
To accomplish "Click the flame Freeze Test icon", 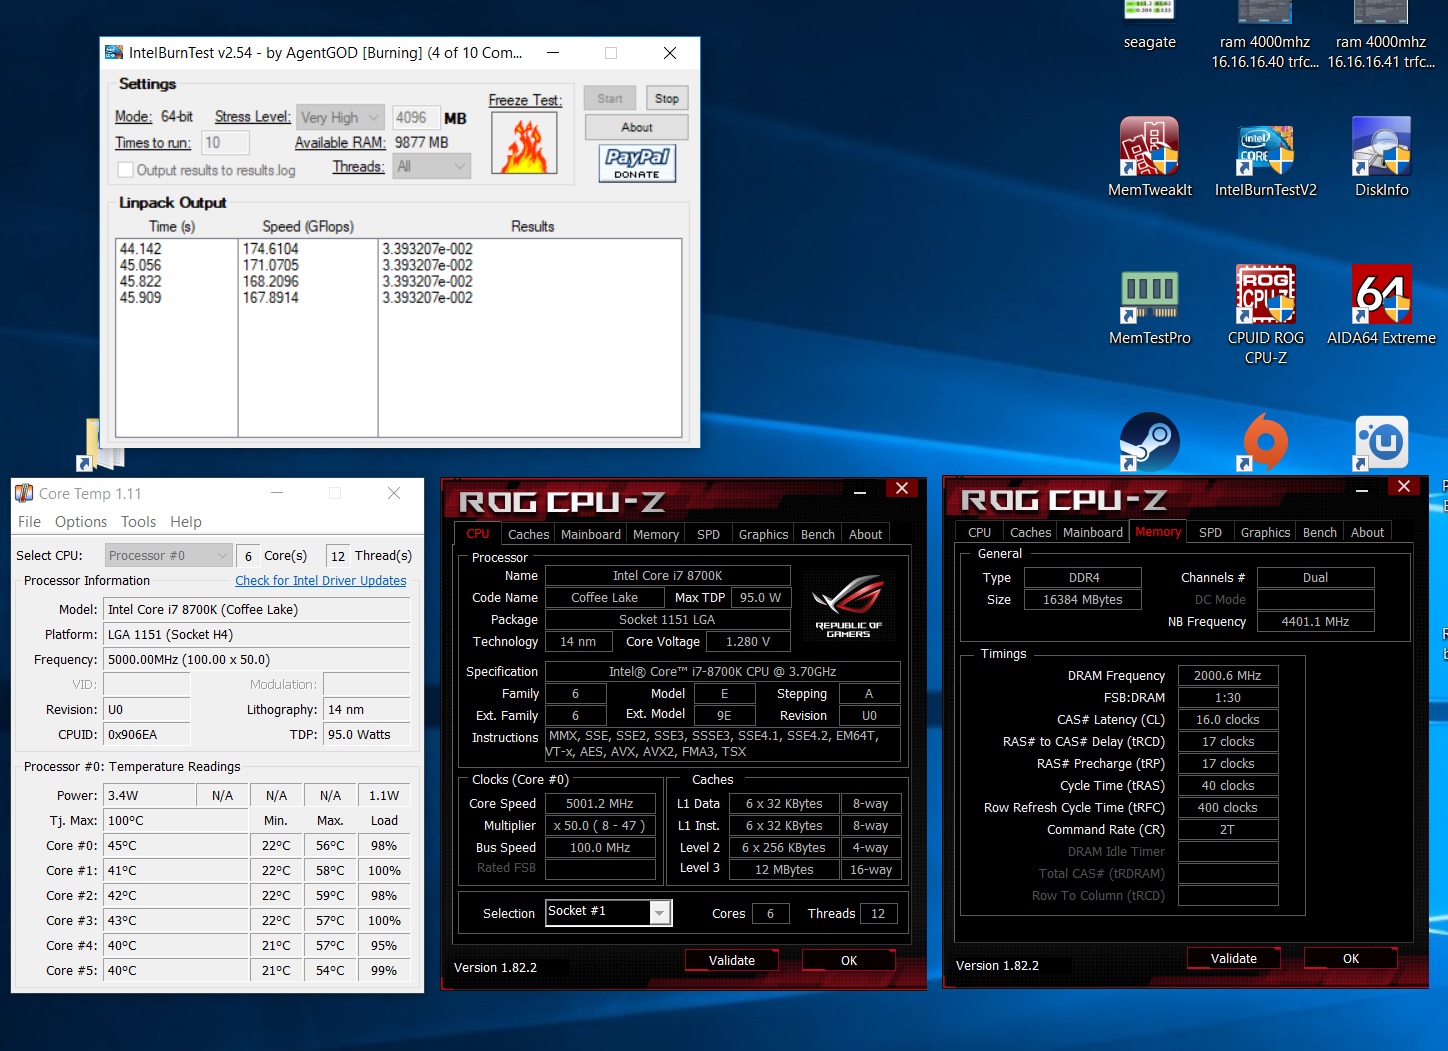I will click(524, 145).
